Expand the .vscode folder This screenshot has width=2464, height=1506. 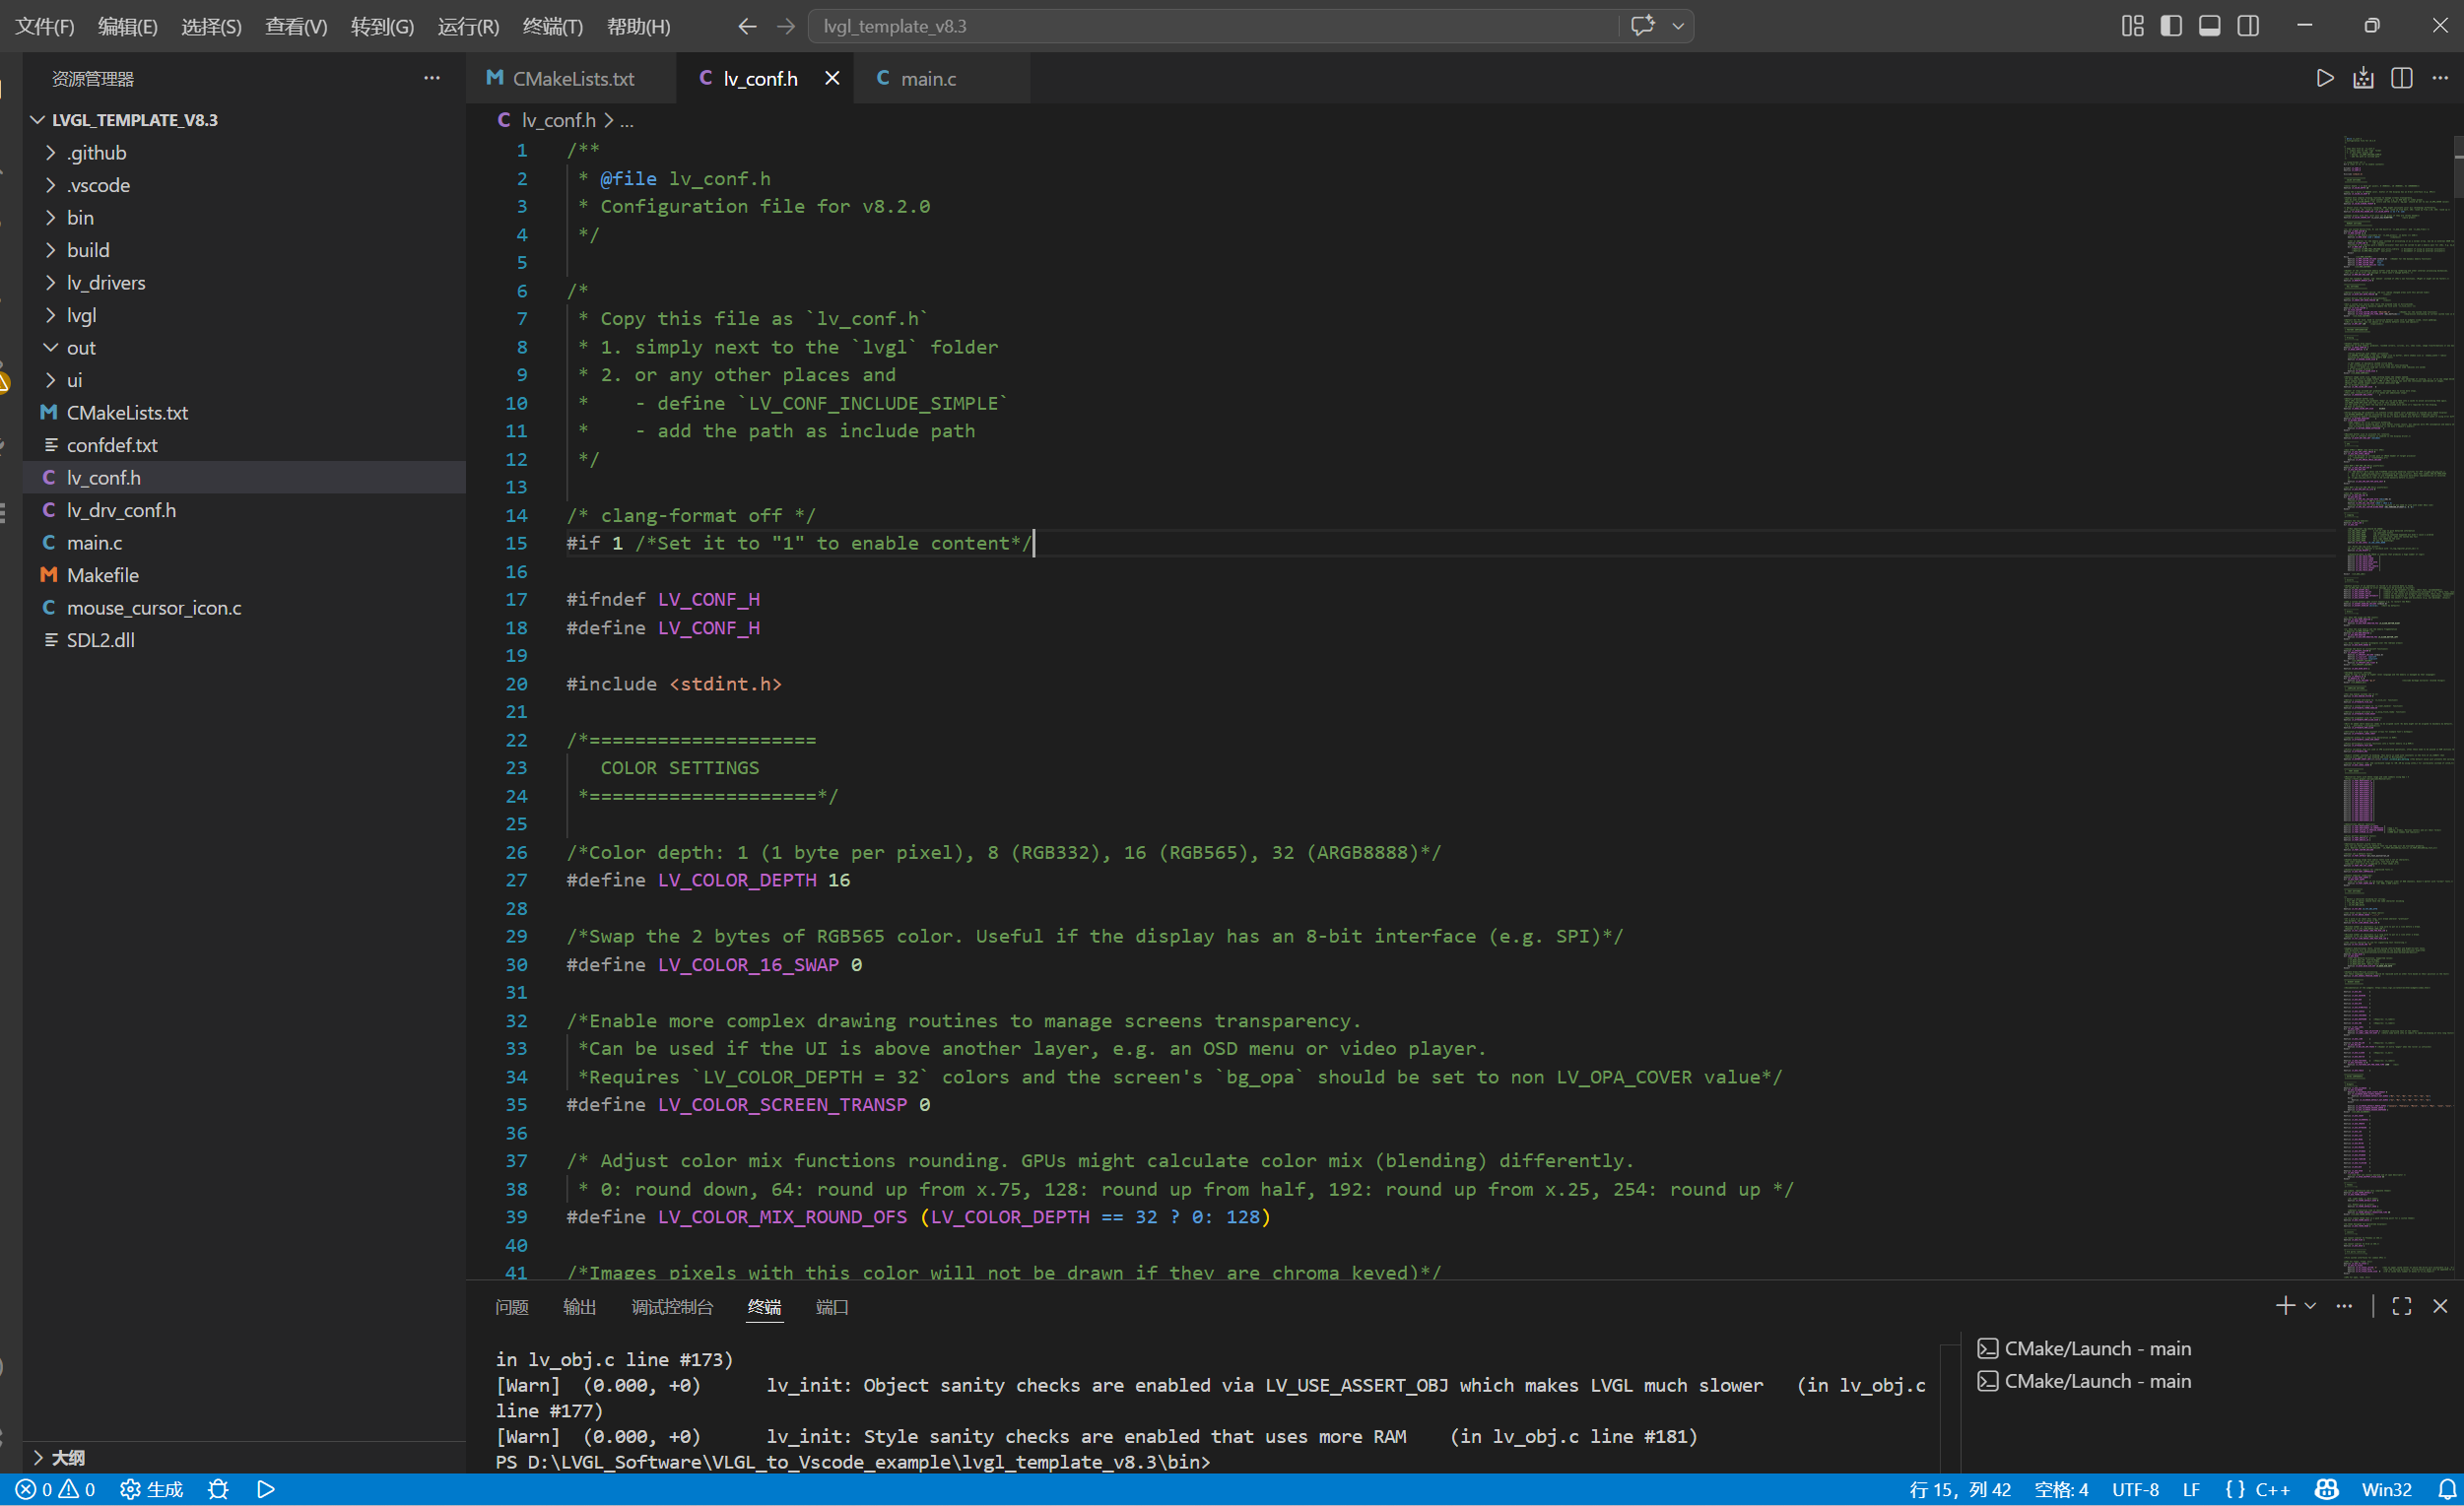click(x=244, y=185)
